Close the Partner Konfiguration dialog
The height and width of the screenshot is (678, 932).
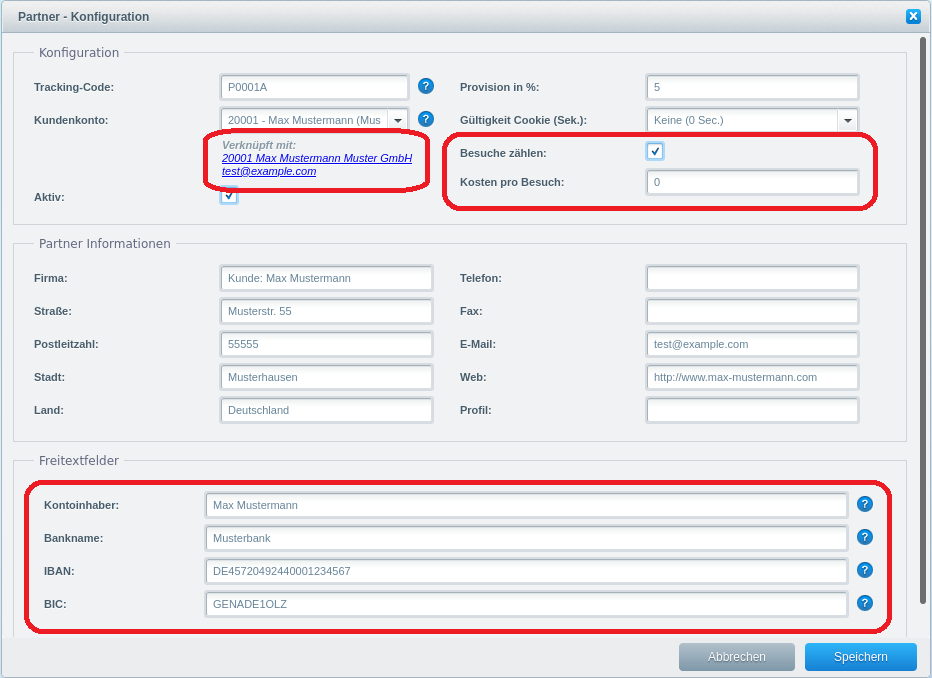(913, 16)
